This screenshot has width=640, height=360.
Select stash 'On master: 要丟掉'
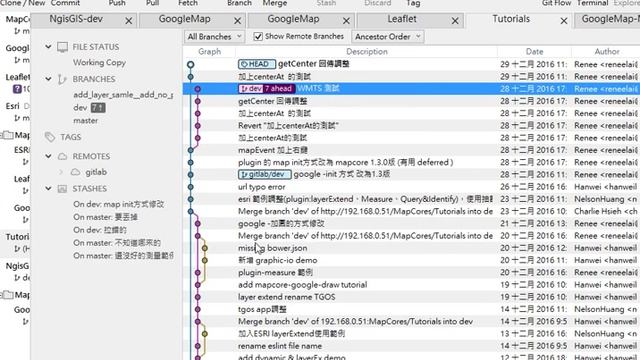point(105,217)
